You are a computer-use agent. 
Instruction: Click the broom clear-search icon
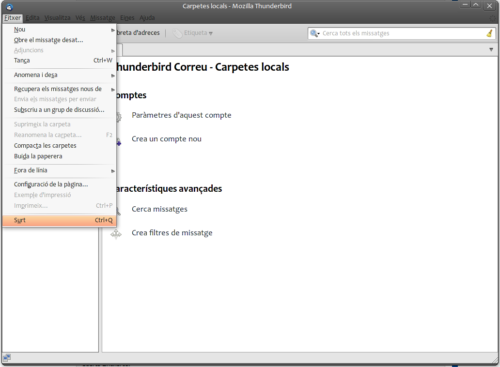tap(489, 33)
